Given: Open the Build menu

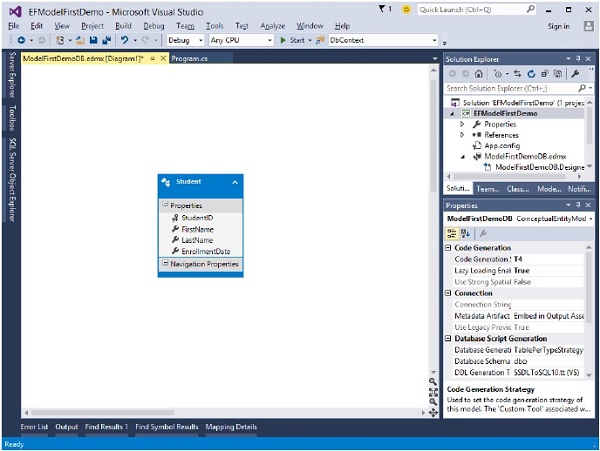Looking at the screenshot, I should tap(123, 25).
